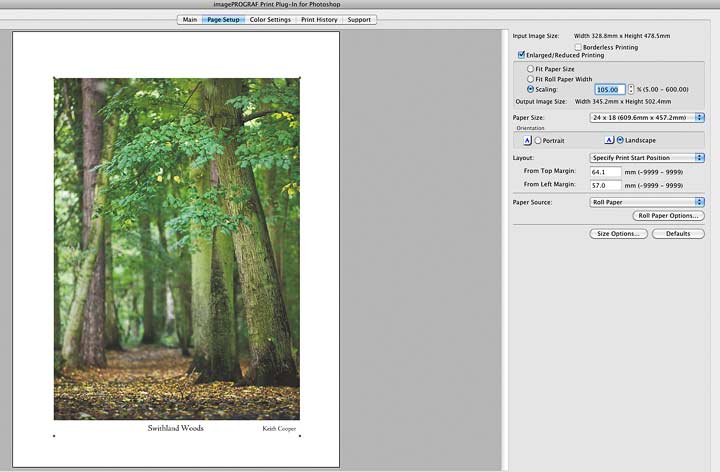Open the Print History tab
Viewport: 720px width, 472px height.
(x=319, y=20)
